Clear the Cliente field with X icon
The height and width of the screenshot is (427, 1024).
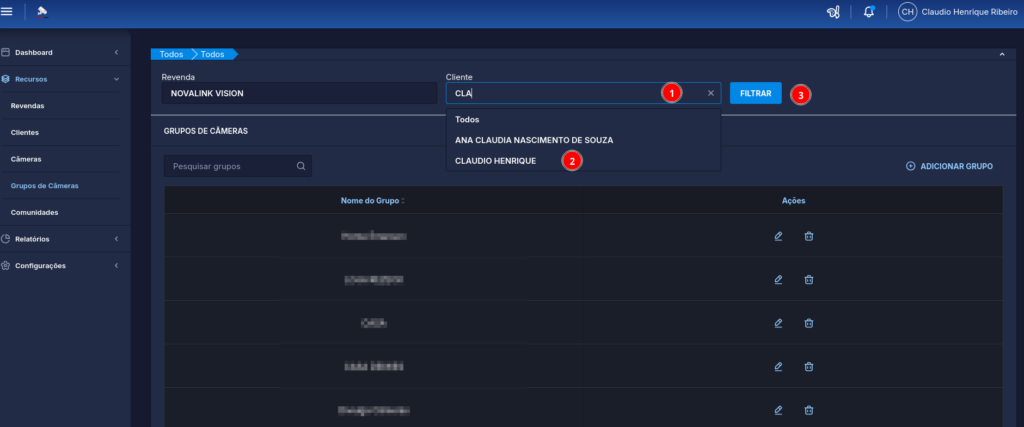(x=711, y=93)
